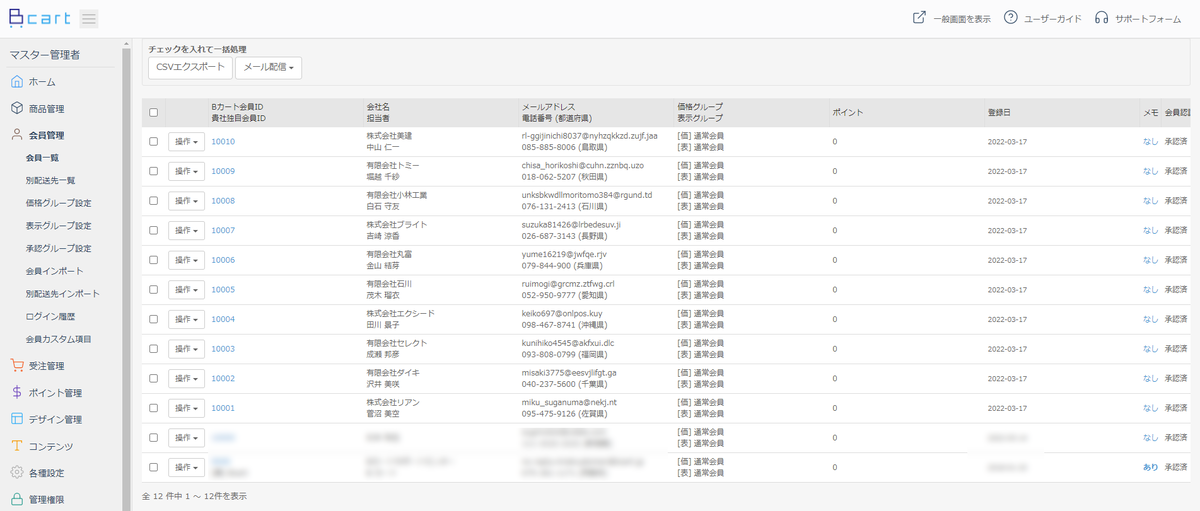The width and height of the screenshot is (1200, 511).
Task: Click 一般画面を表示 link text
Action: (961, 19)
